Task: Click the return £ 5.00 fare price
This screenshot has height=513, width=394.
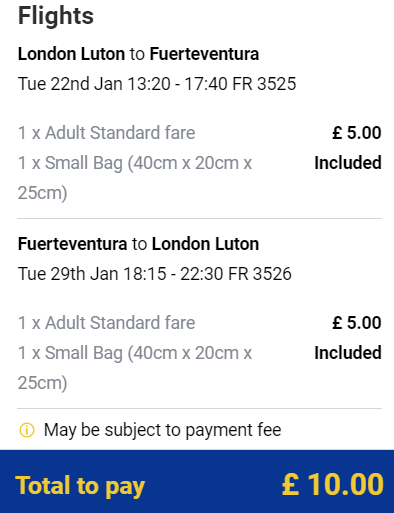Action: pos(357,323)
